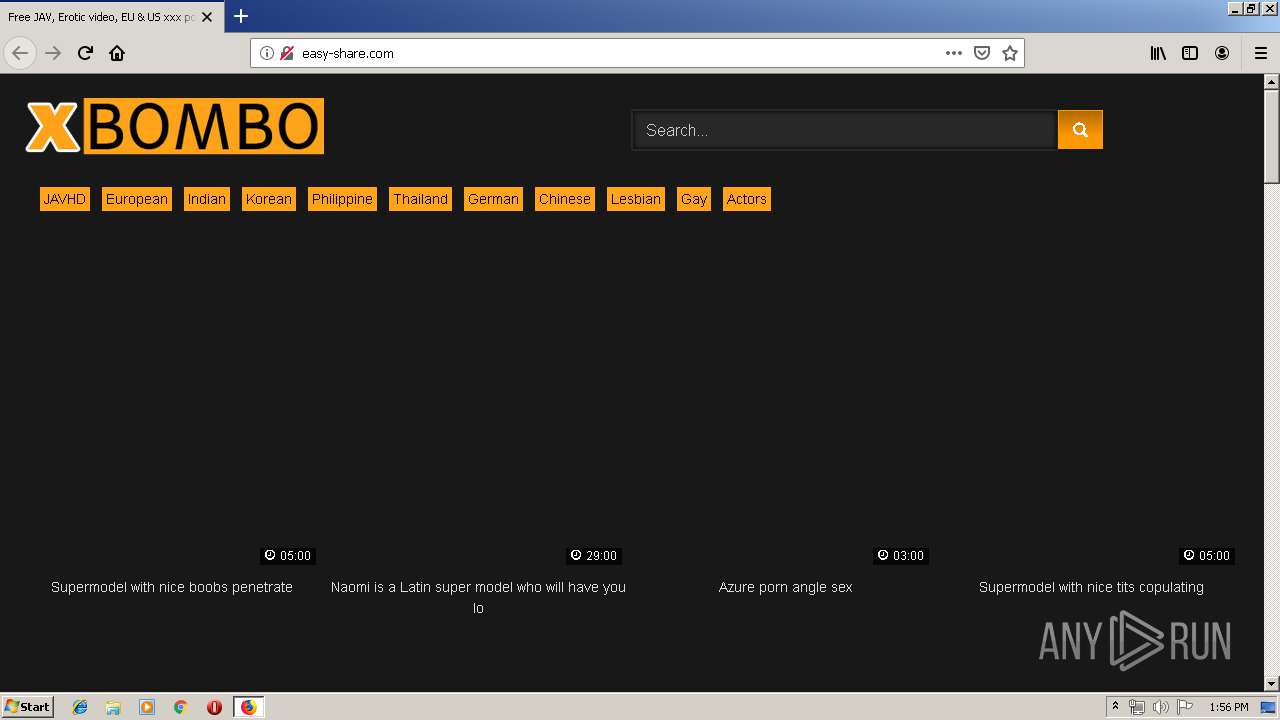Open the Indian category
Viewport: 1280px width, 720px height.
point(207,199)
